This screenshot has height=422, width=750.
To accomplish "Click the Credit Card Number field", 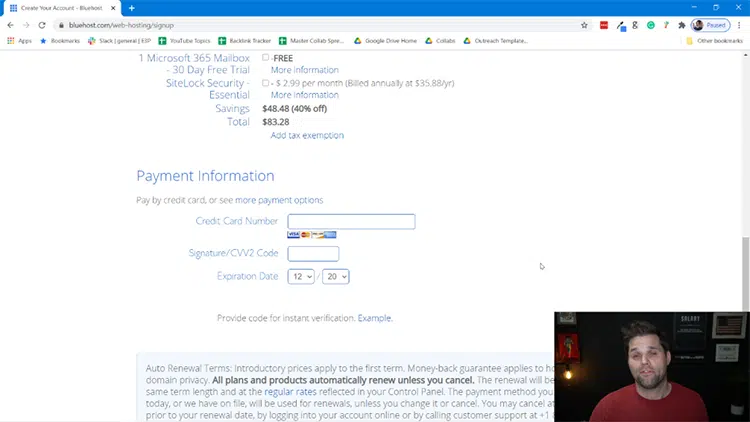I will tap(351, 222).
